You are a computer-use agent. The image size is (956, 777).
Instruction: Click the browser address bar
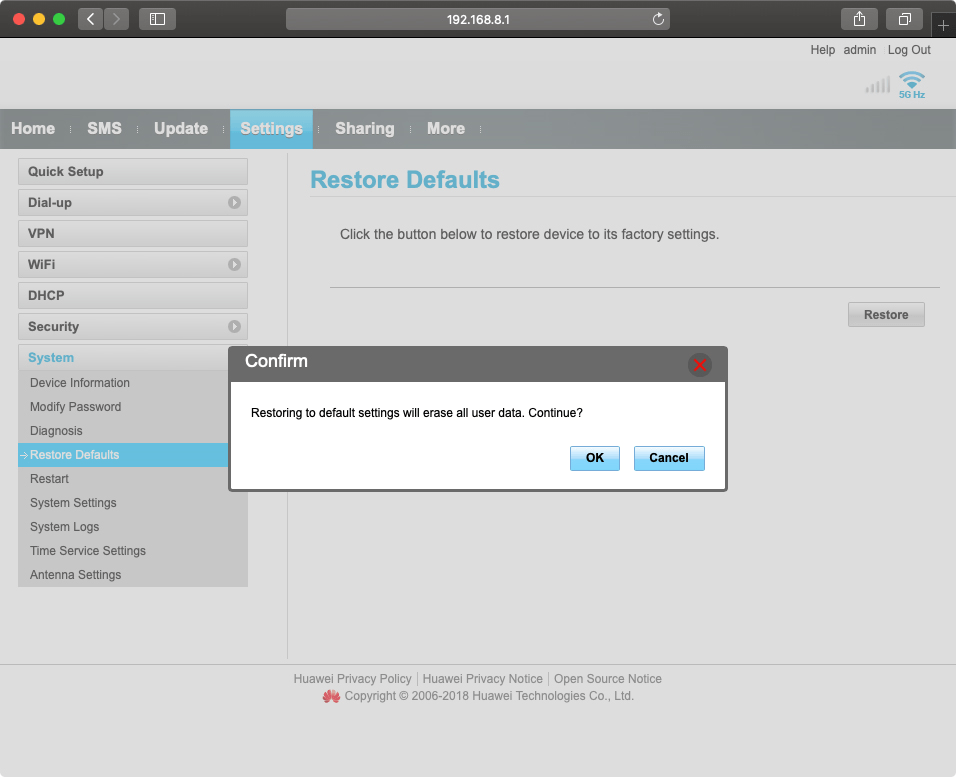pyautogui.click(x=478, y=18)
